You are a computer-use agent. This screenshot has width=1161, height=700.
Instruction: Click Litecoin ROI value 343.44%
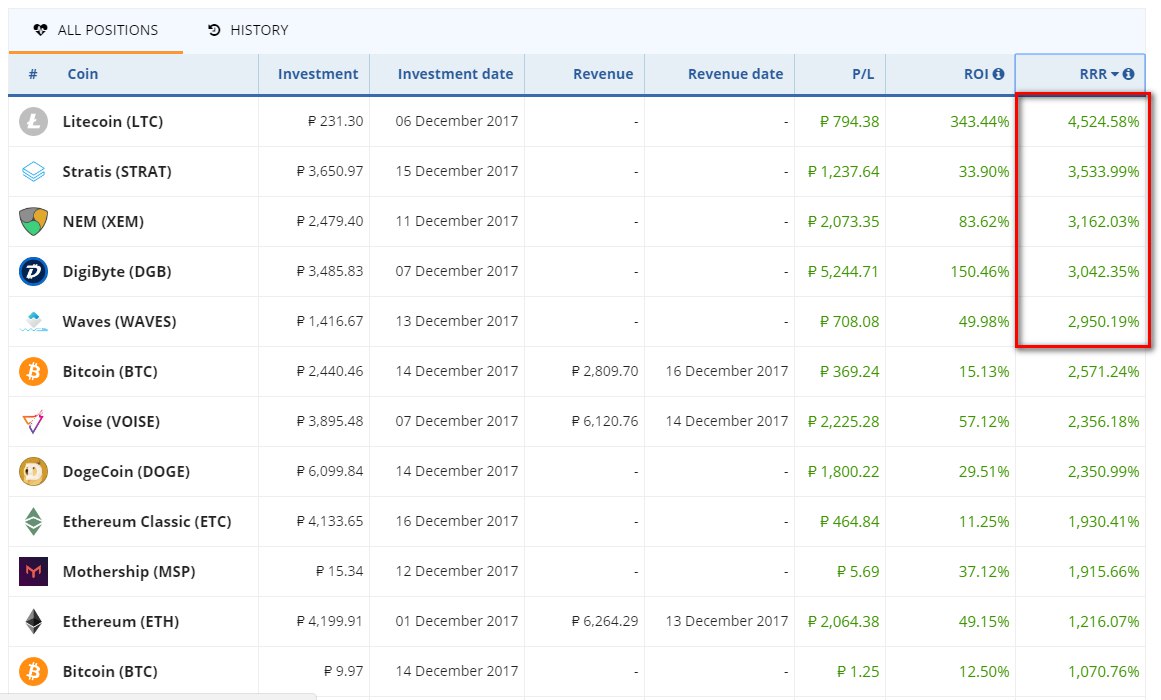click(x=980, y=121)
